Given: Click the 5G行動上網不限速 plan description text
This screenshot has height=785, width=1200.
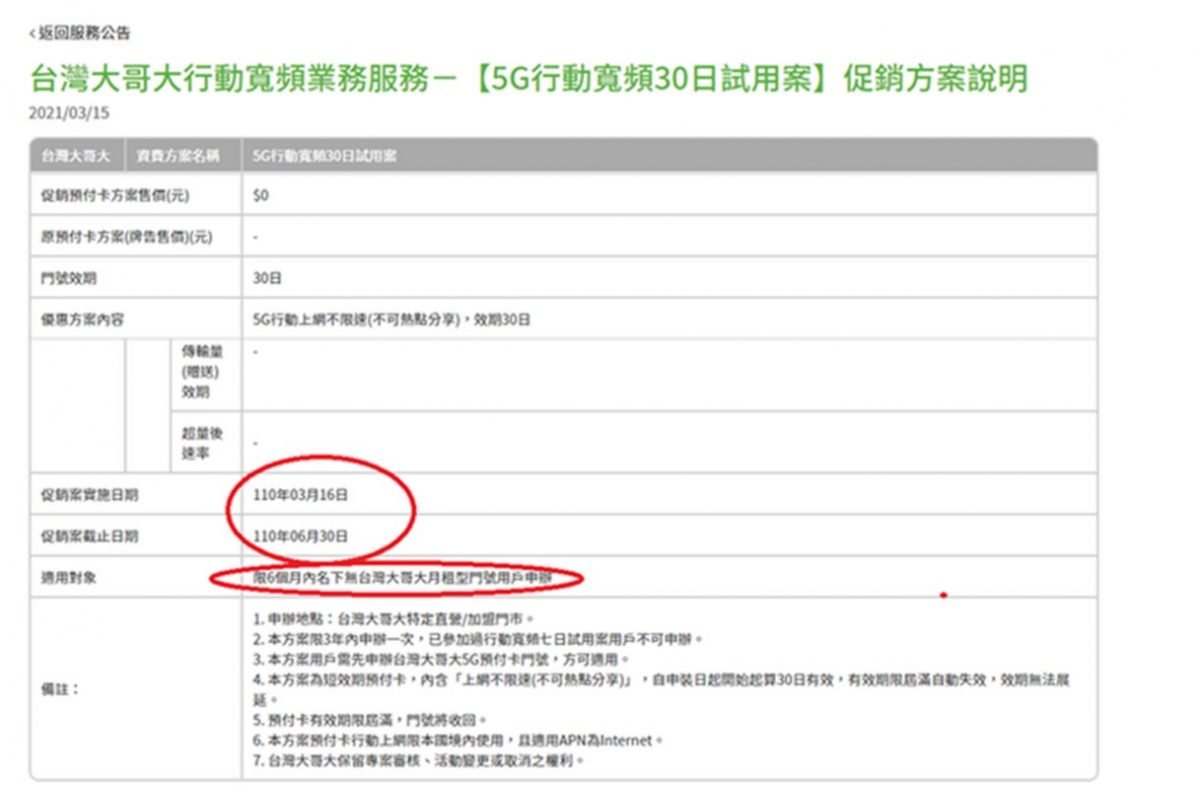Looking at the screenshot, I should tap(391, 320).
